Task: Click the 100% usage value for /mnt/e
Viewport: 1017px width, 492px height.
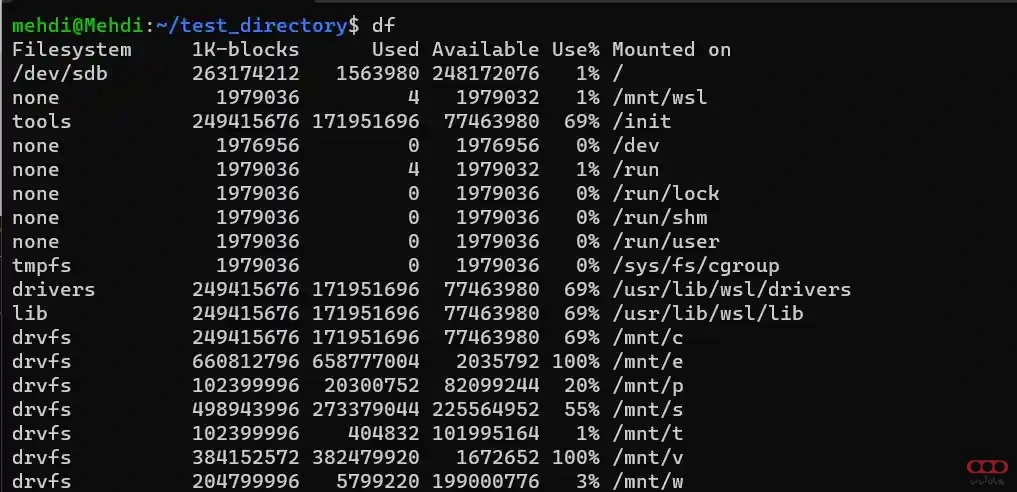Action: pyautogui.click(x=575, y=361)
